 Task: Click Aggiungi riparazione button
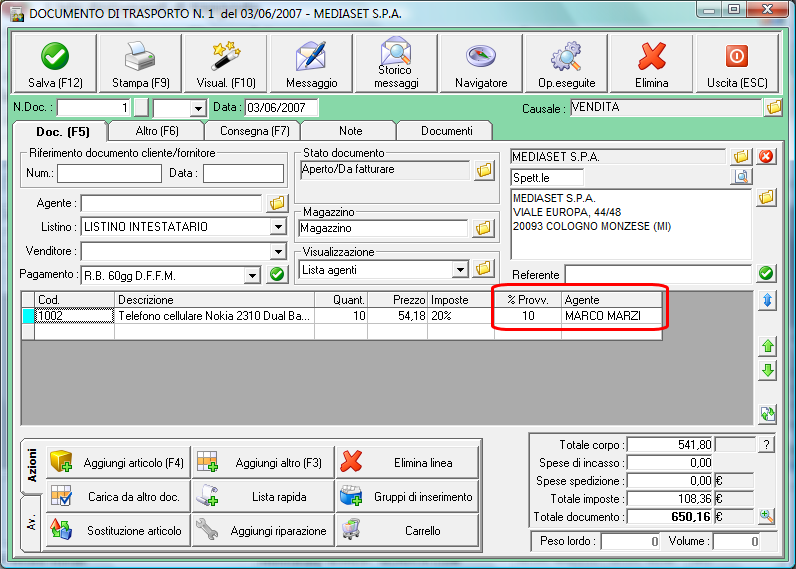point(263,530)
